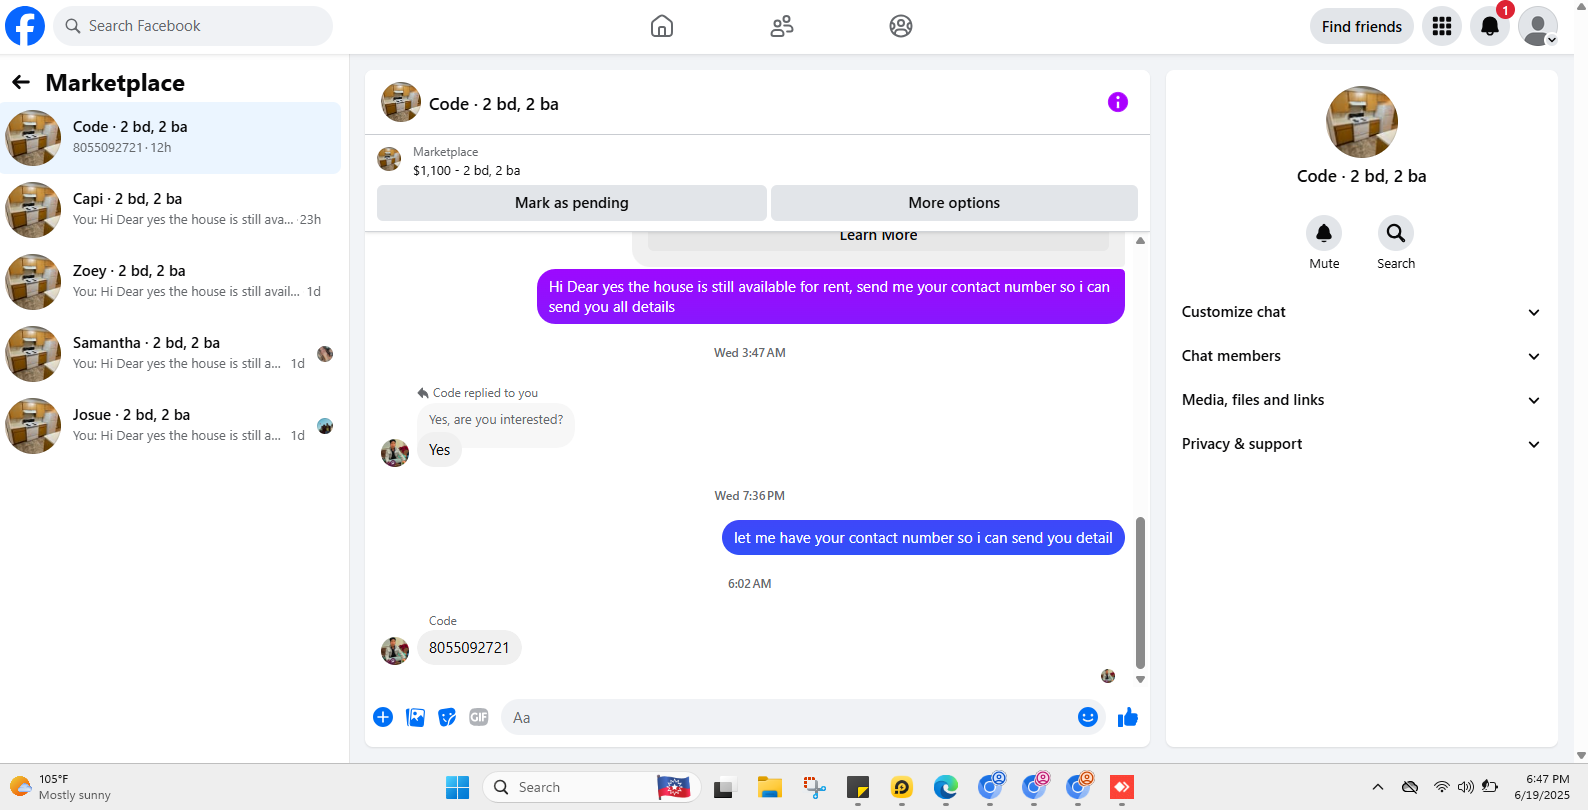Open Sticky Notes from the taskbar
This screenshot has height=810, width=1588.
click(x=858, y=788)
